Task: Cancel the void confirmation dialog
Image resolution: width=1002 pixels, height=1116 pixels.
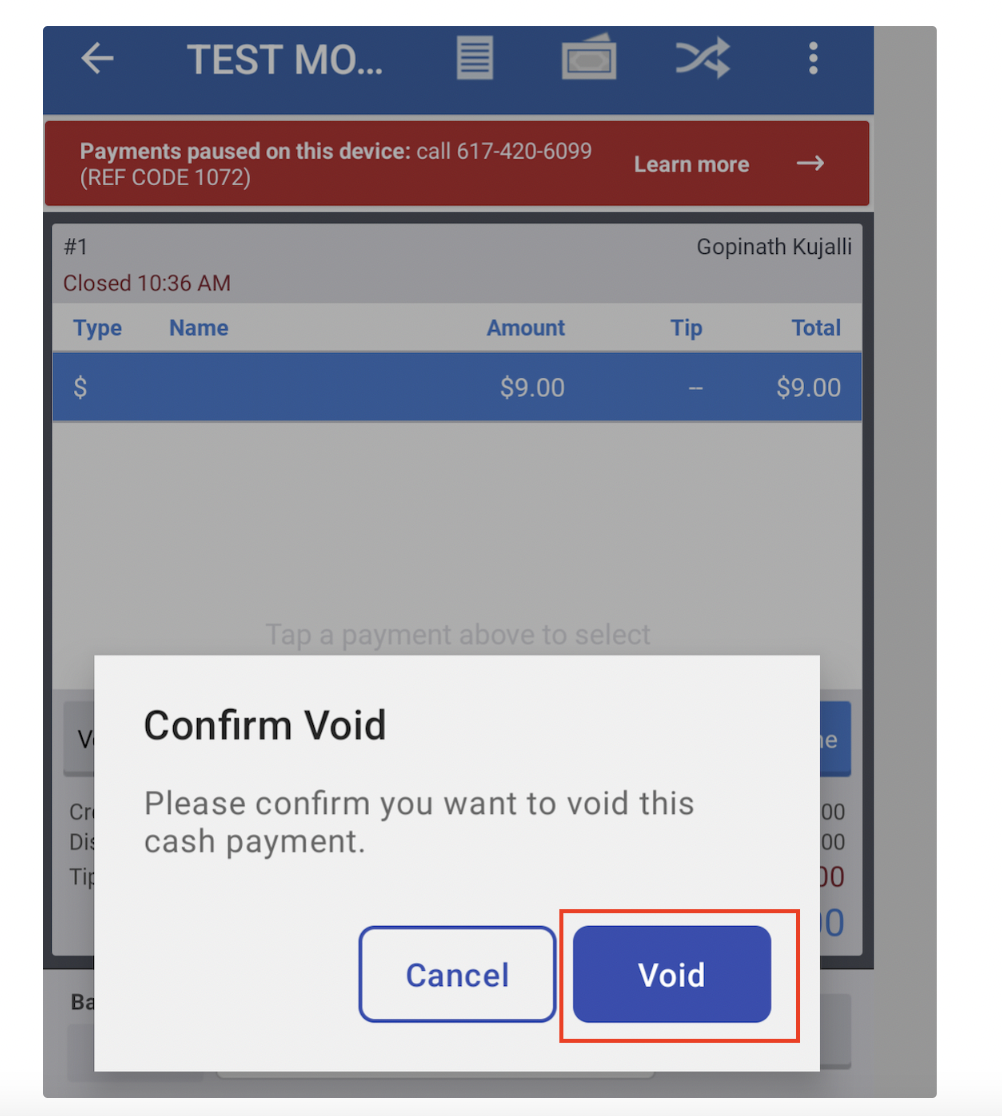Action: click(x=457, y=975)
